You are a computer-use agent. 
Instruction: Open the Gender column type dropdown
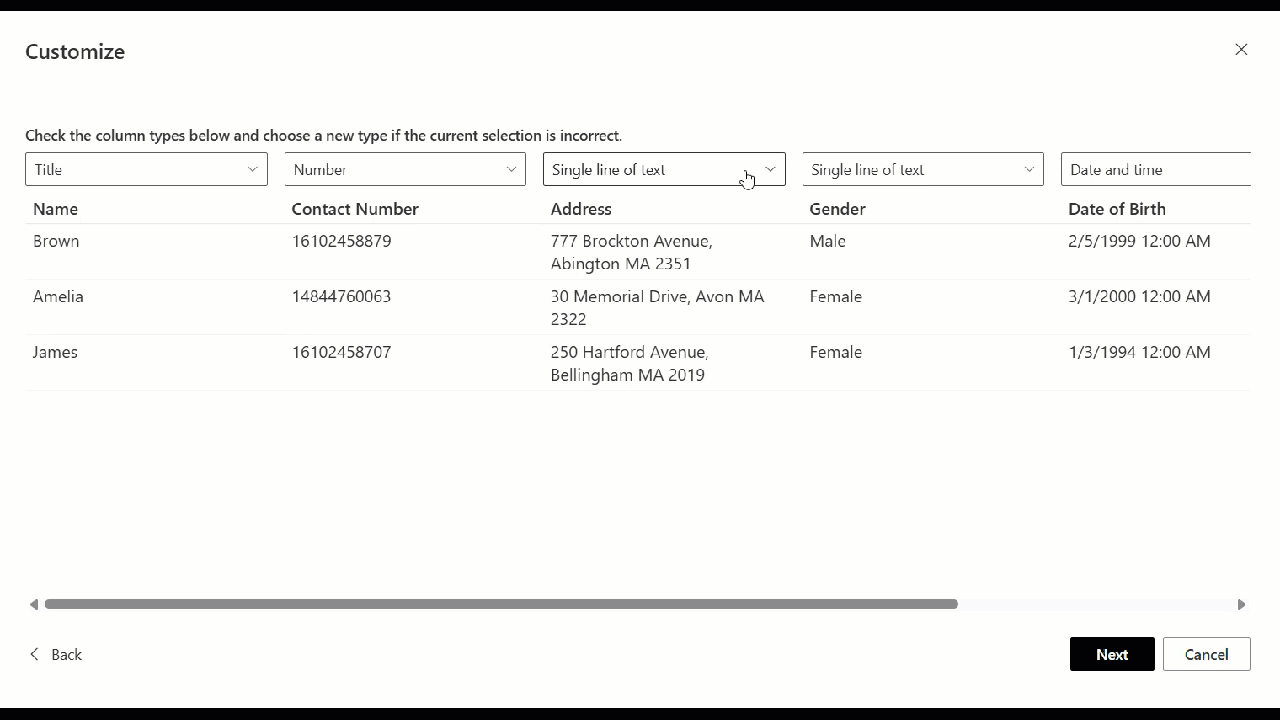click(x=922, y=169)
